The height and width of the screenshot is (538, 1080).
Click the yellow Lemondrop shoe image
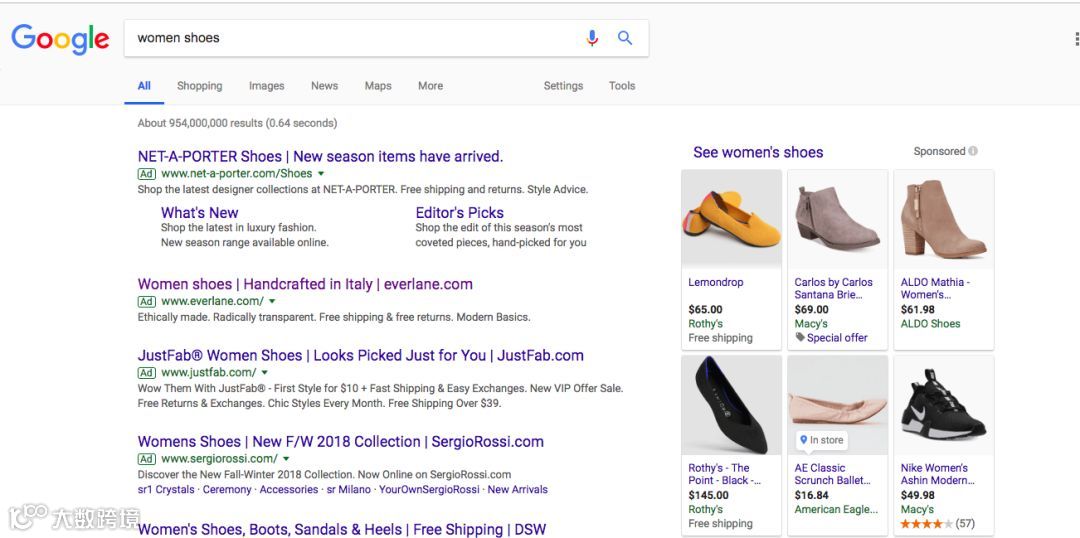[731, 220]
